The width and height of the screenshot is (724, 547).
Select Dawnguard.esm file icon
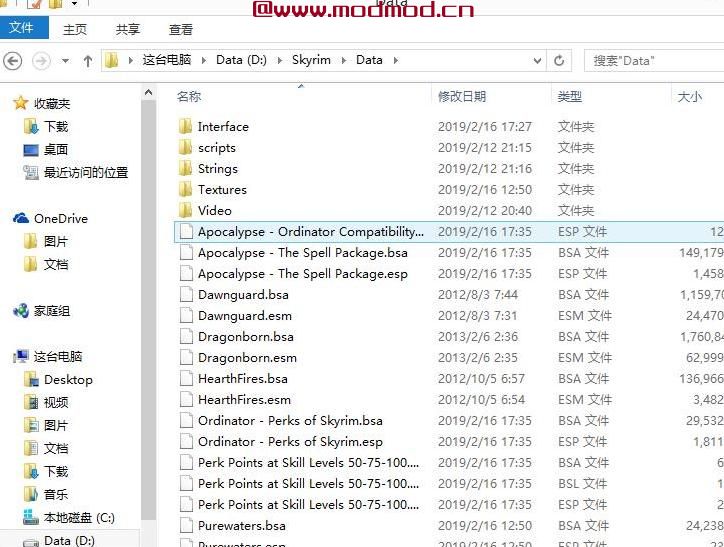186,315
